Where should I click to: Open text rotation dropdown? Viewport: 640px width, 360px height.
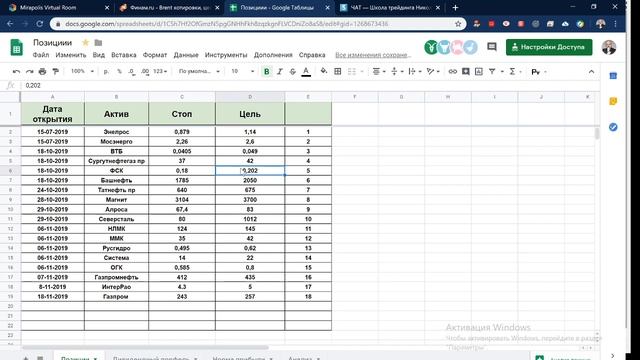point(433,71)
